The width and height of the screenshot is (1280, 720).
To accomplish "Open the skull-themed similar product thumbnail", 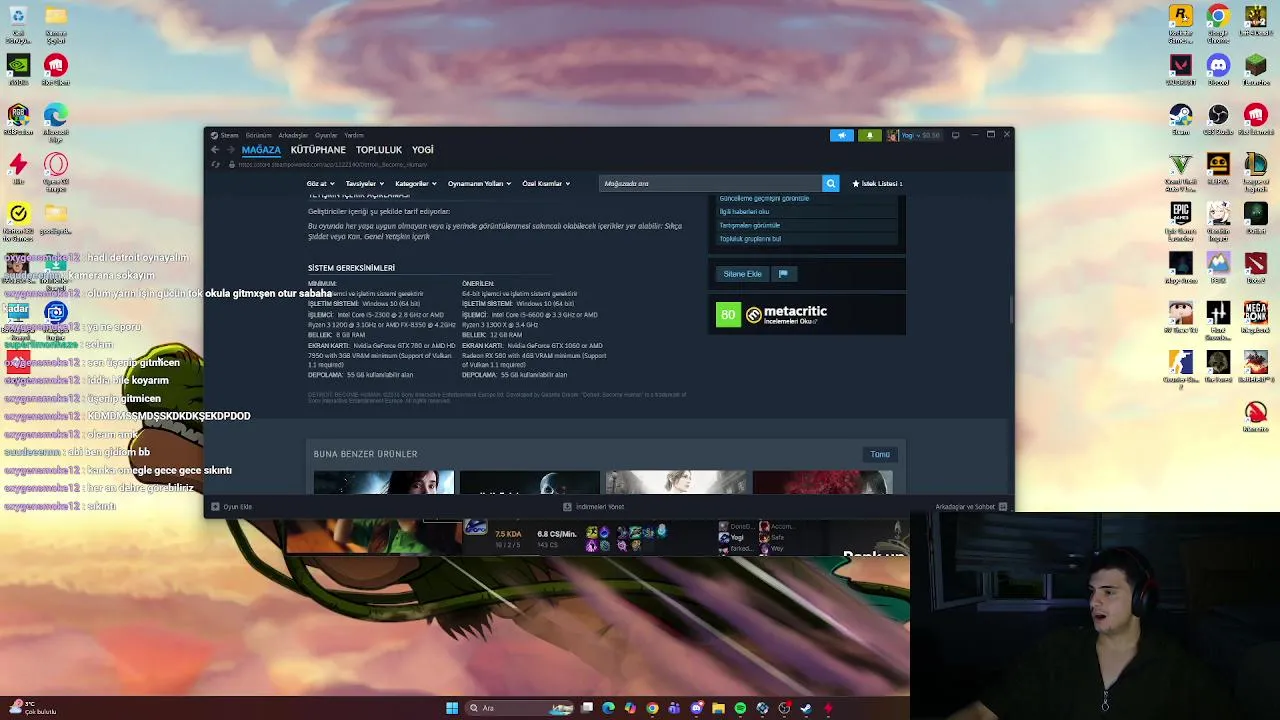I will (530, 482).
